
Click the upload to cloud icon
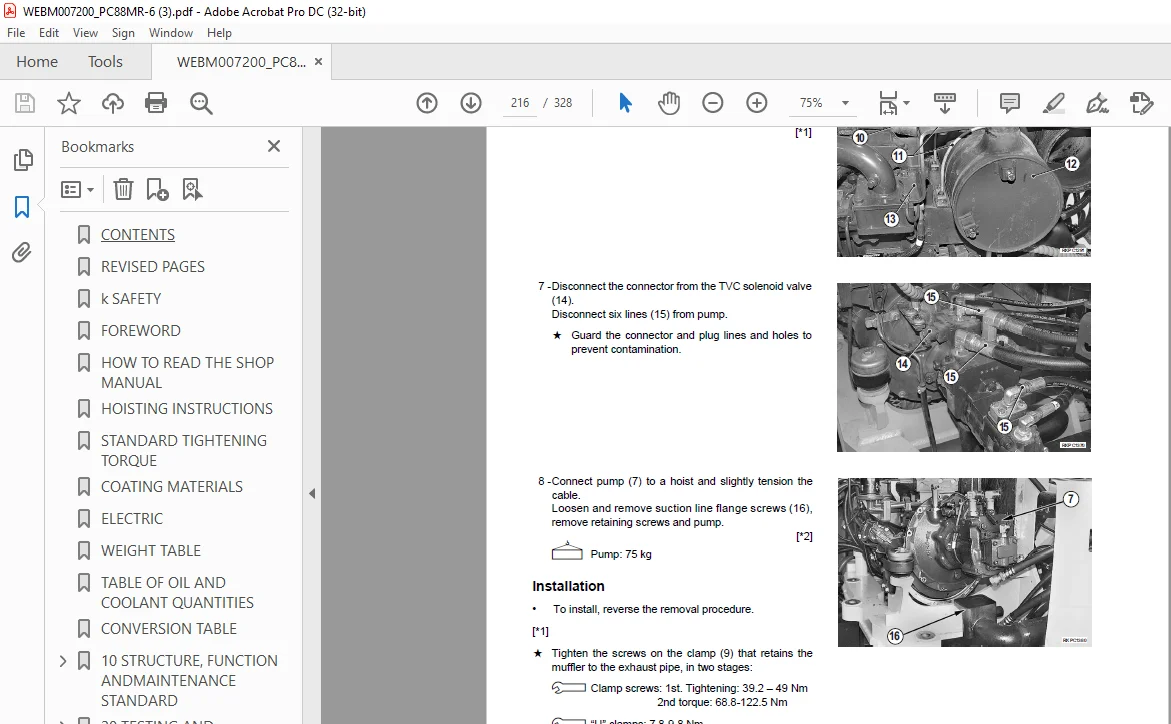(113, 103)
